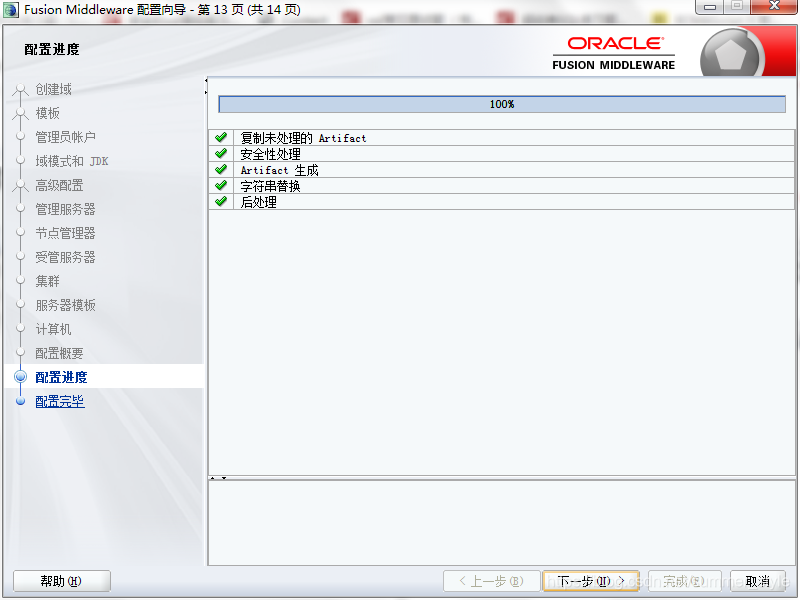Click green checkmark beside Artifact 生成
The image size is (800, 600).
click(x=221, y=169)
